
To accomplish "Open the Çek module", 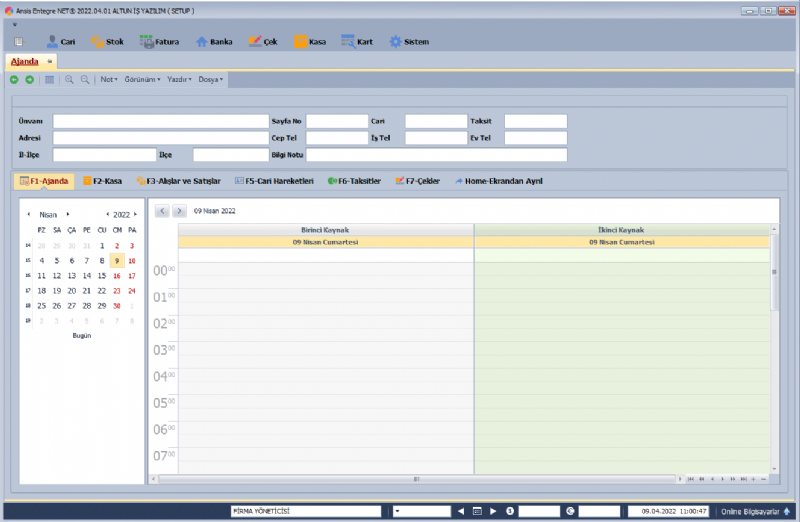I will pyautogui.click(x=263, y=42).
